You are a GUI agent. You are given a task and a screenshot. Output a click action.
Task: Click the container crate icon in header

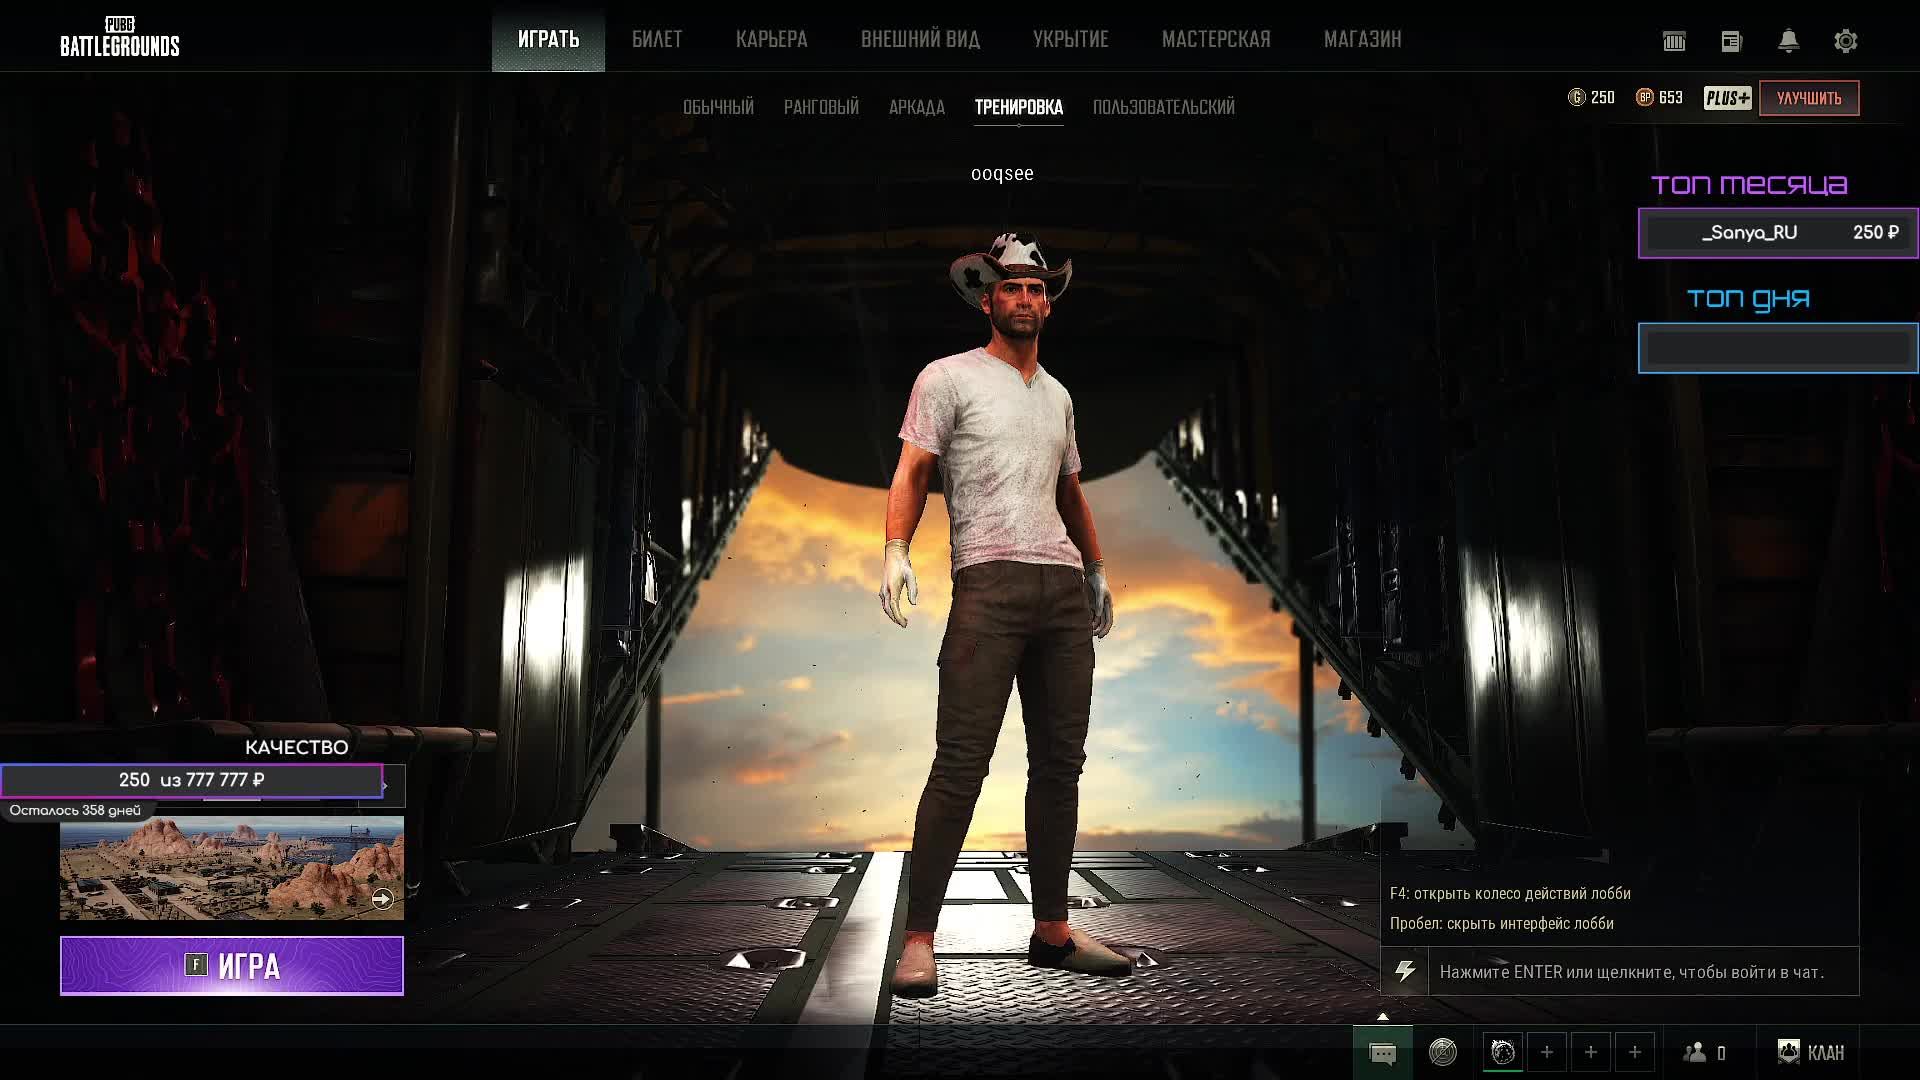pos(1674,41)
